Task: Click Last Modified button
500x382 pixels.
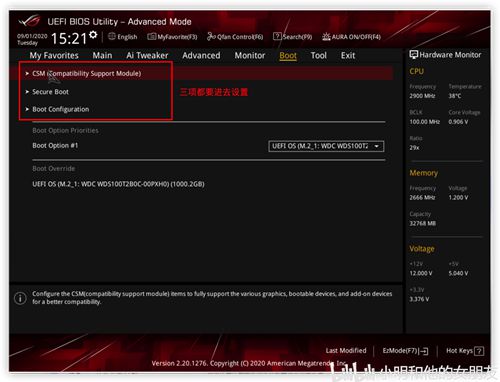Action: [x=346, y=351]
